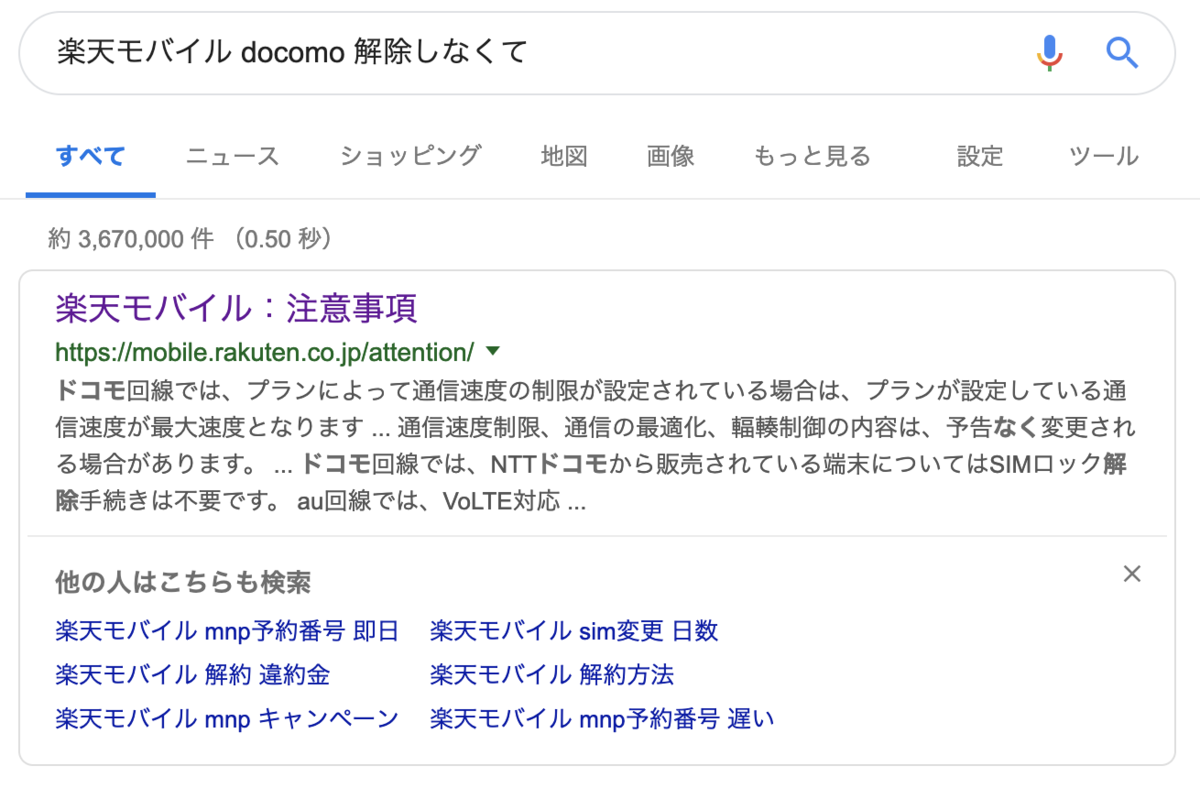Search 楽天モバイル 解約 違約金
Viewport: 1200px width, 788px height.
tap(192, 675)
